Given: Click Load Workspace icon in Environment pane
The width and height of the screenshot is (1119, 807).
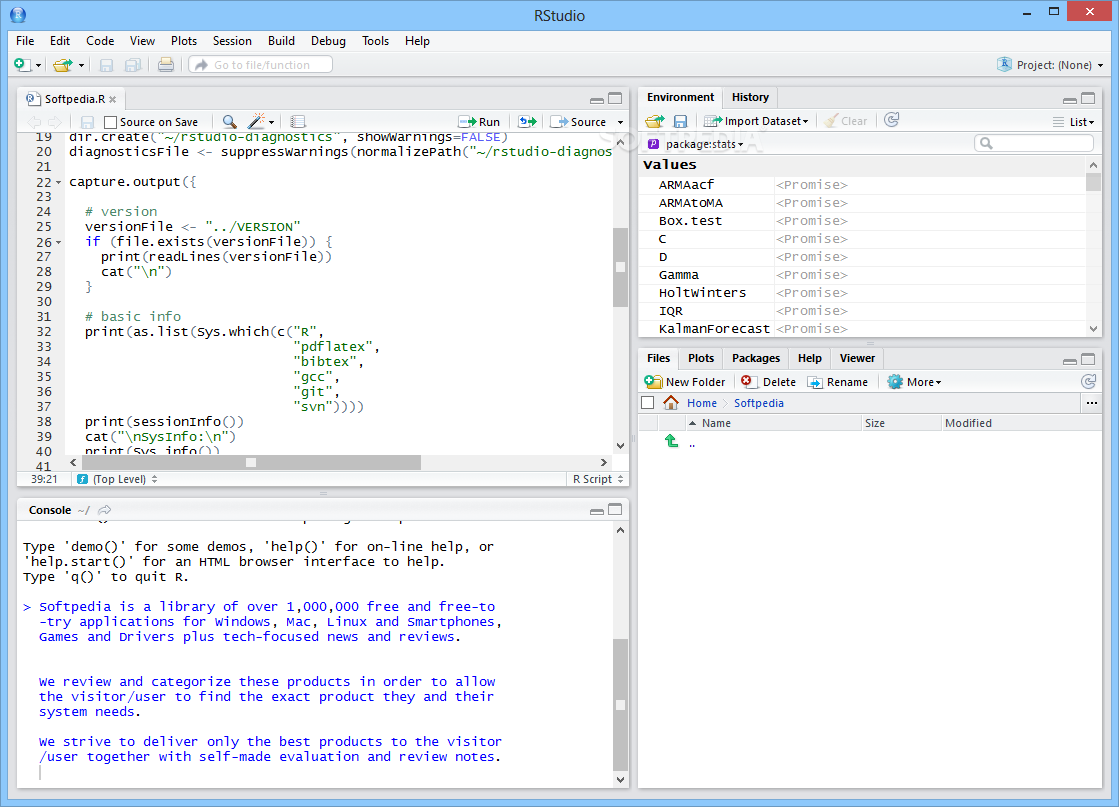Looking at the screenshot, I should tap(654, 121).
